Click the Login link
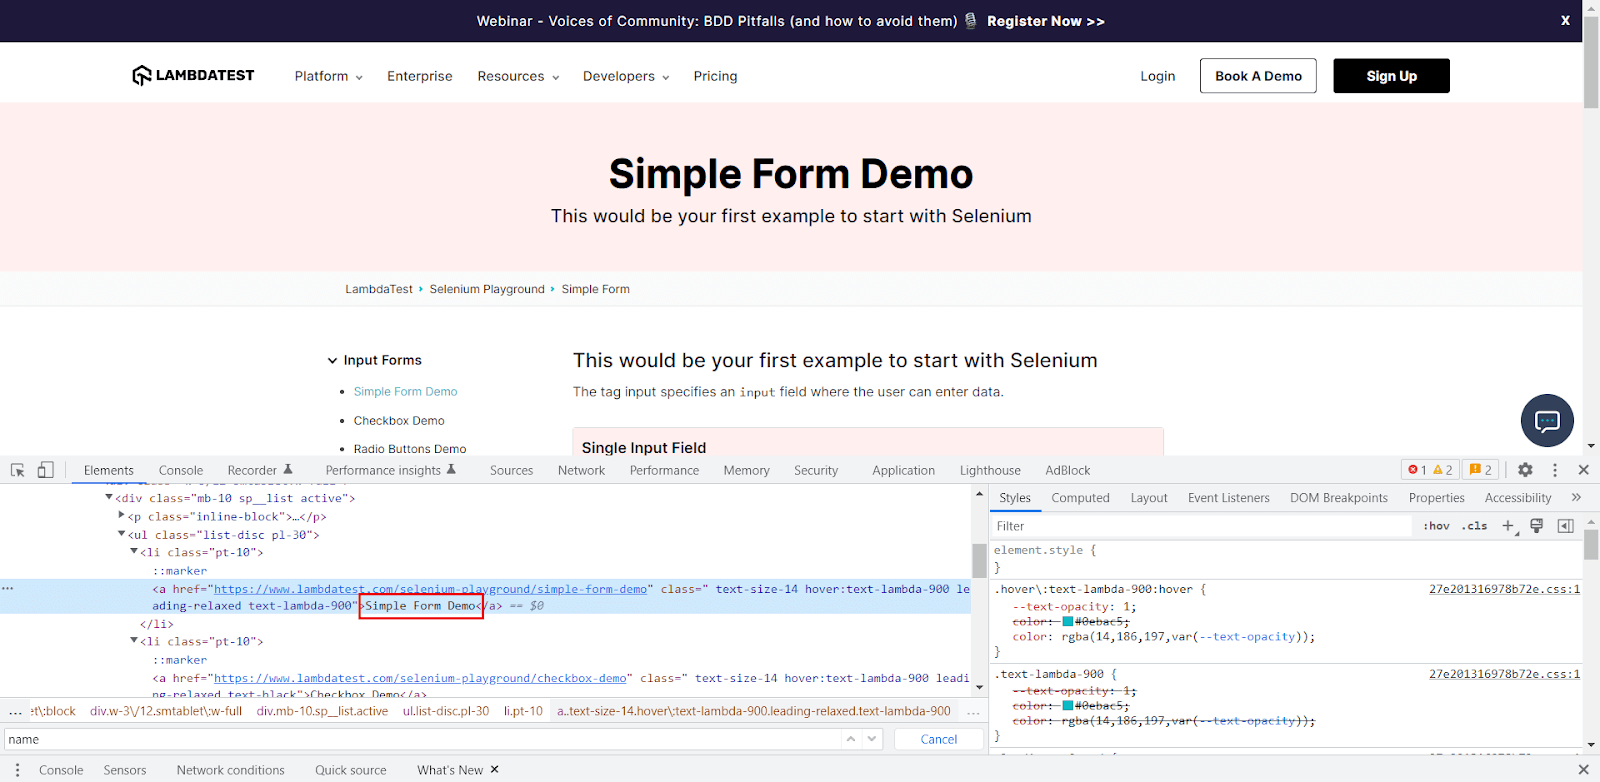Viewport: 1600px width, 782px height. (x=1158, y=76)
